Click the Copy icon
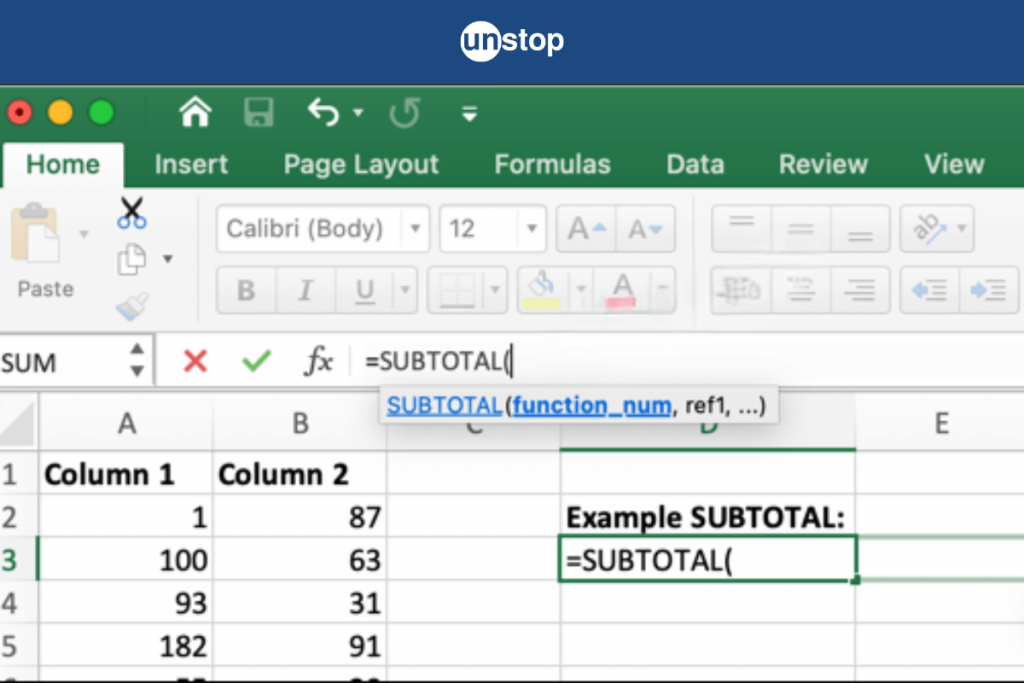1024x683 pixels. (x=133, y=259)
